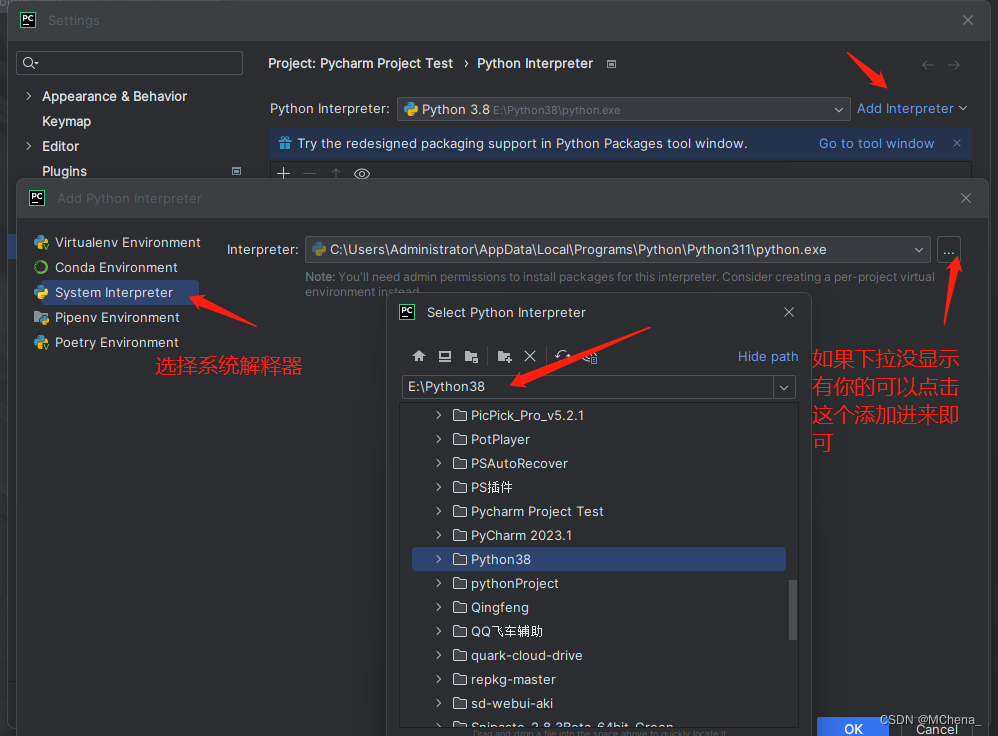Click the gift icon in packaging banner
The width and height of the screenshot is (998, 736).
click(285, 143)
